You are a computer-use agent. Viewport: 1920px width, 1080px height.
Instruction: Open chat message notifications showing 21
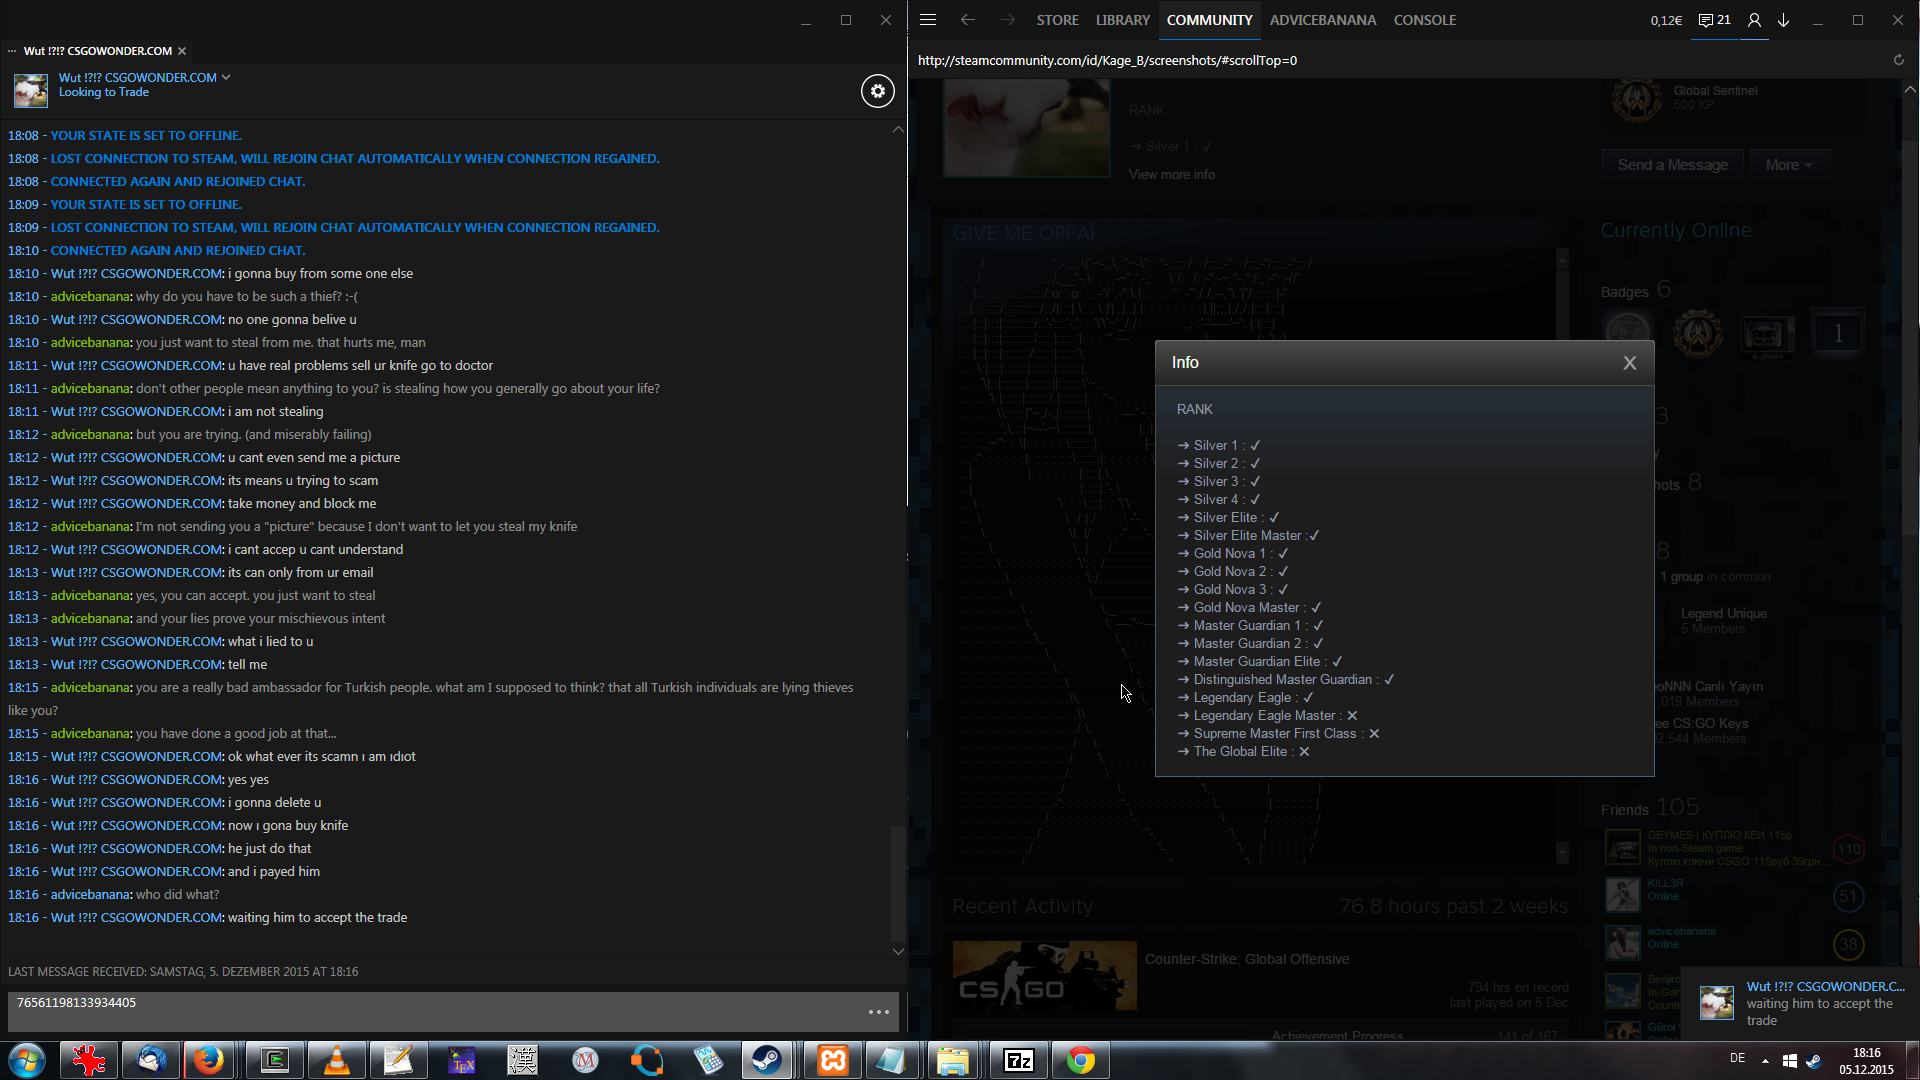pyautogui.click(x=1714, y=20)
